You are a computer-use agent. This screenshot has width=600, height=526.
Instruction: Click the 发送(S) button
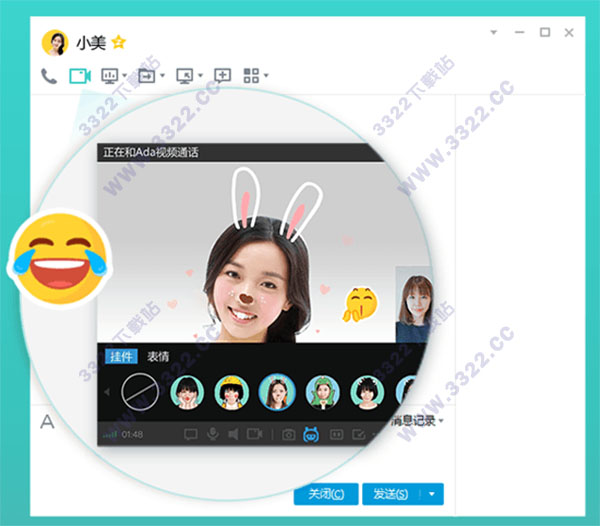[391, 494]
